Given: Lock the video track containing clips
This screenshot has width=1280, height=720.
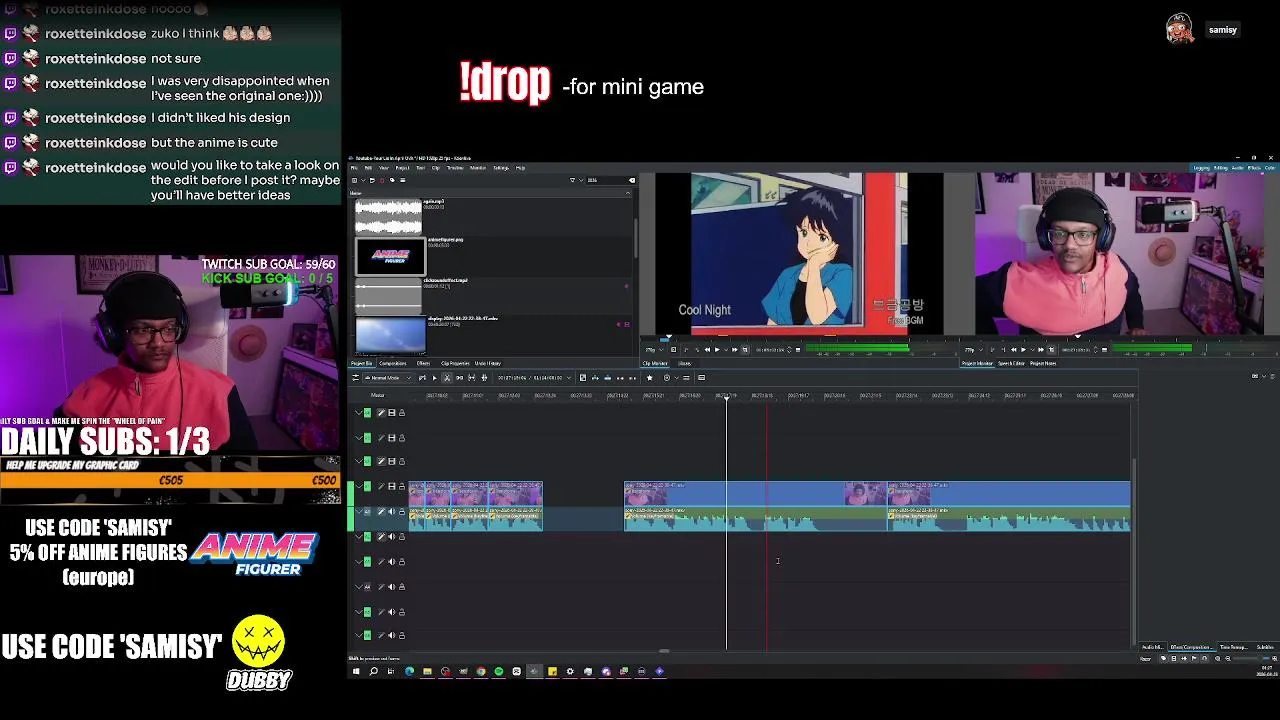Looking at the screenshot, I should click(x=402, y=486).
